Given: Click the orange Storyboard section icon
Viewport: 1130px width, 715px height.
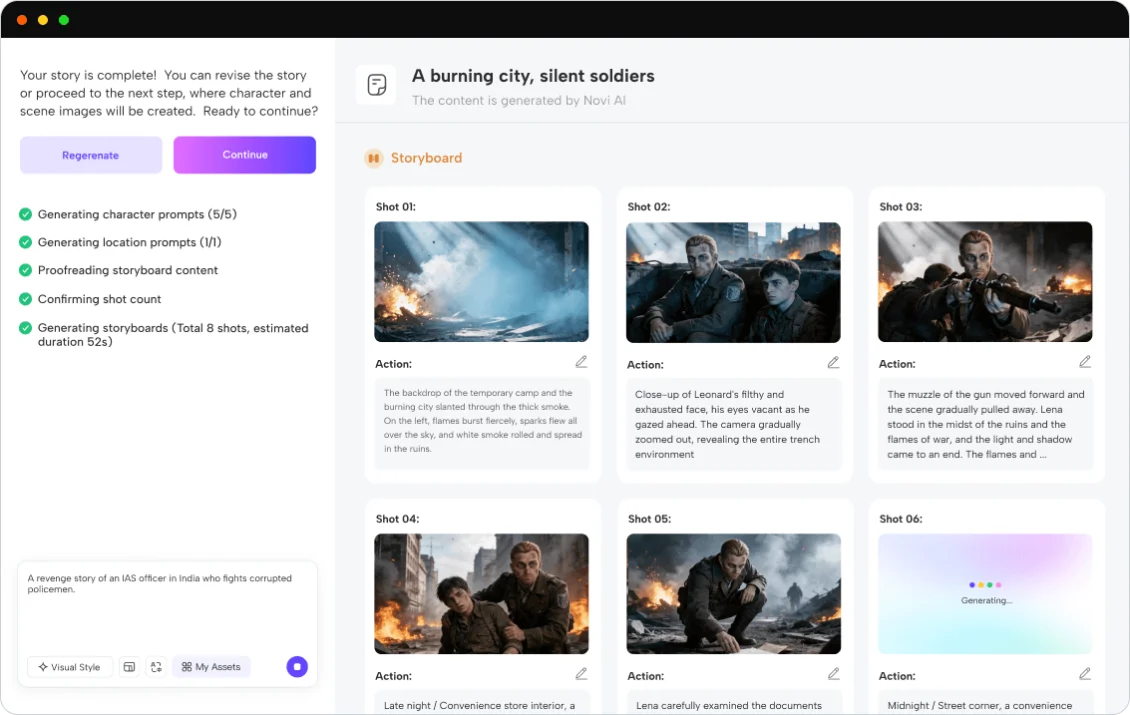Looking at the screenshot, I should click(x=373, y=158).
